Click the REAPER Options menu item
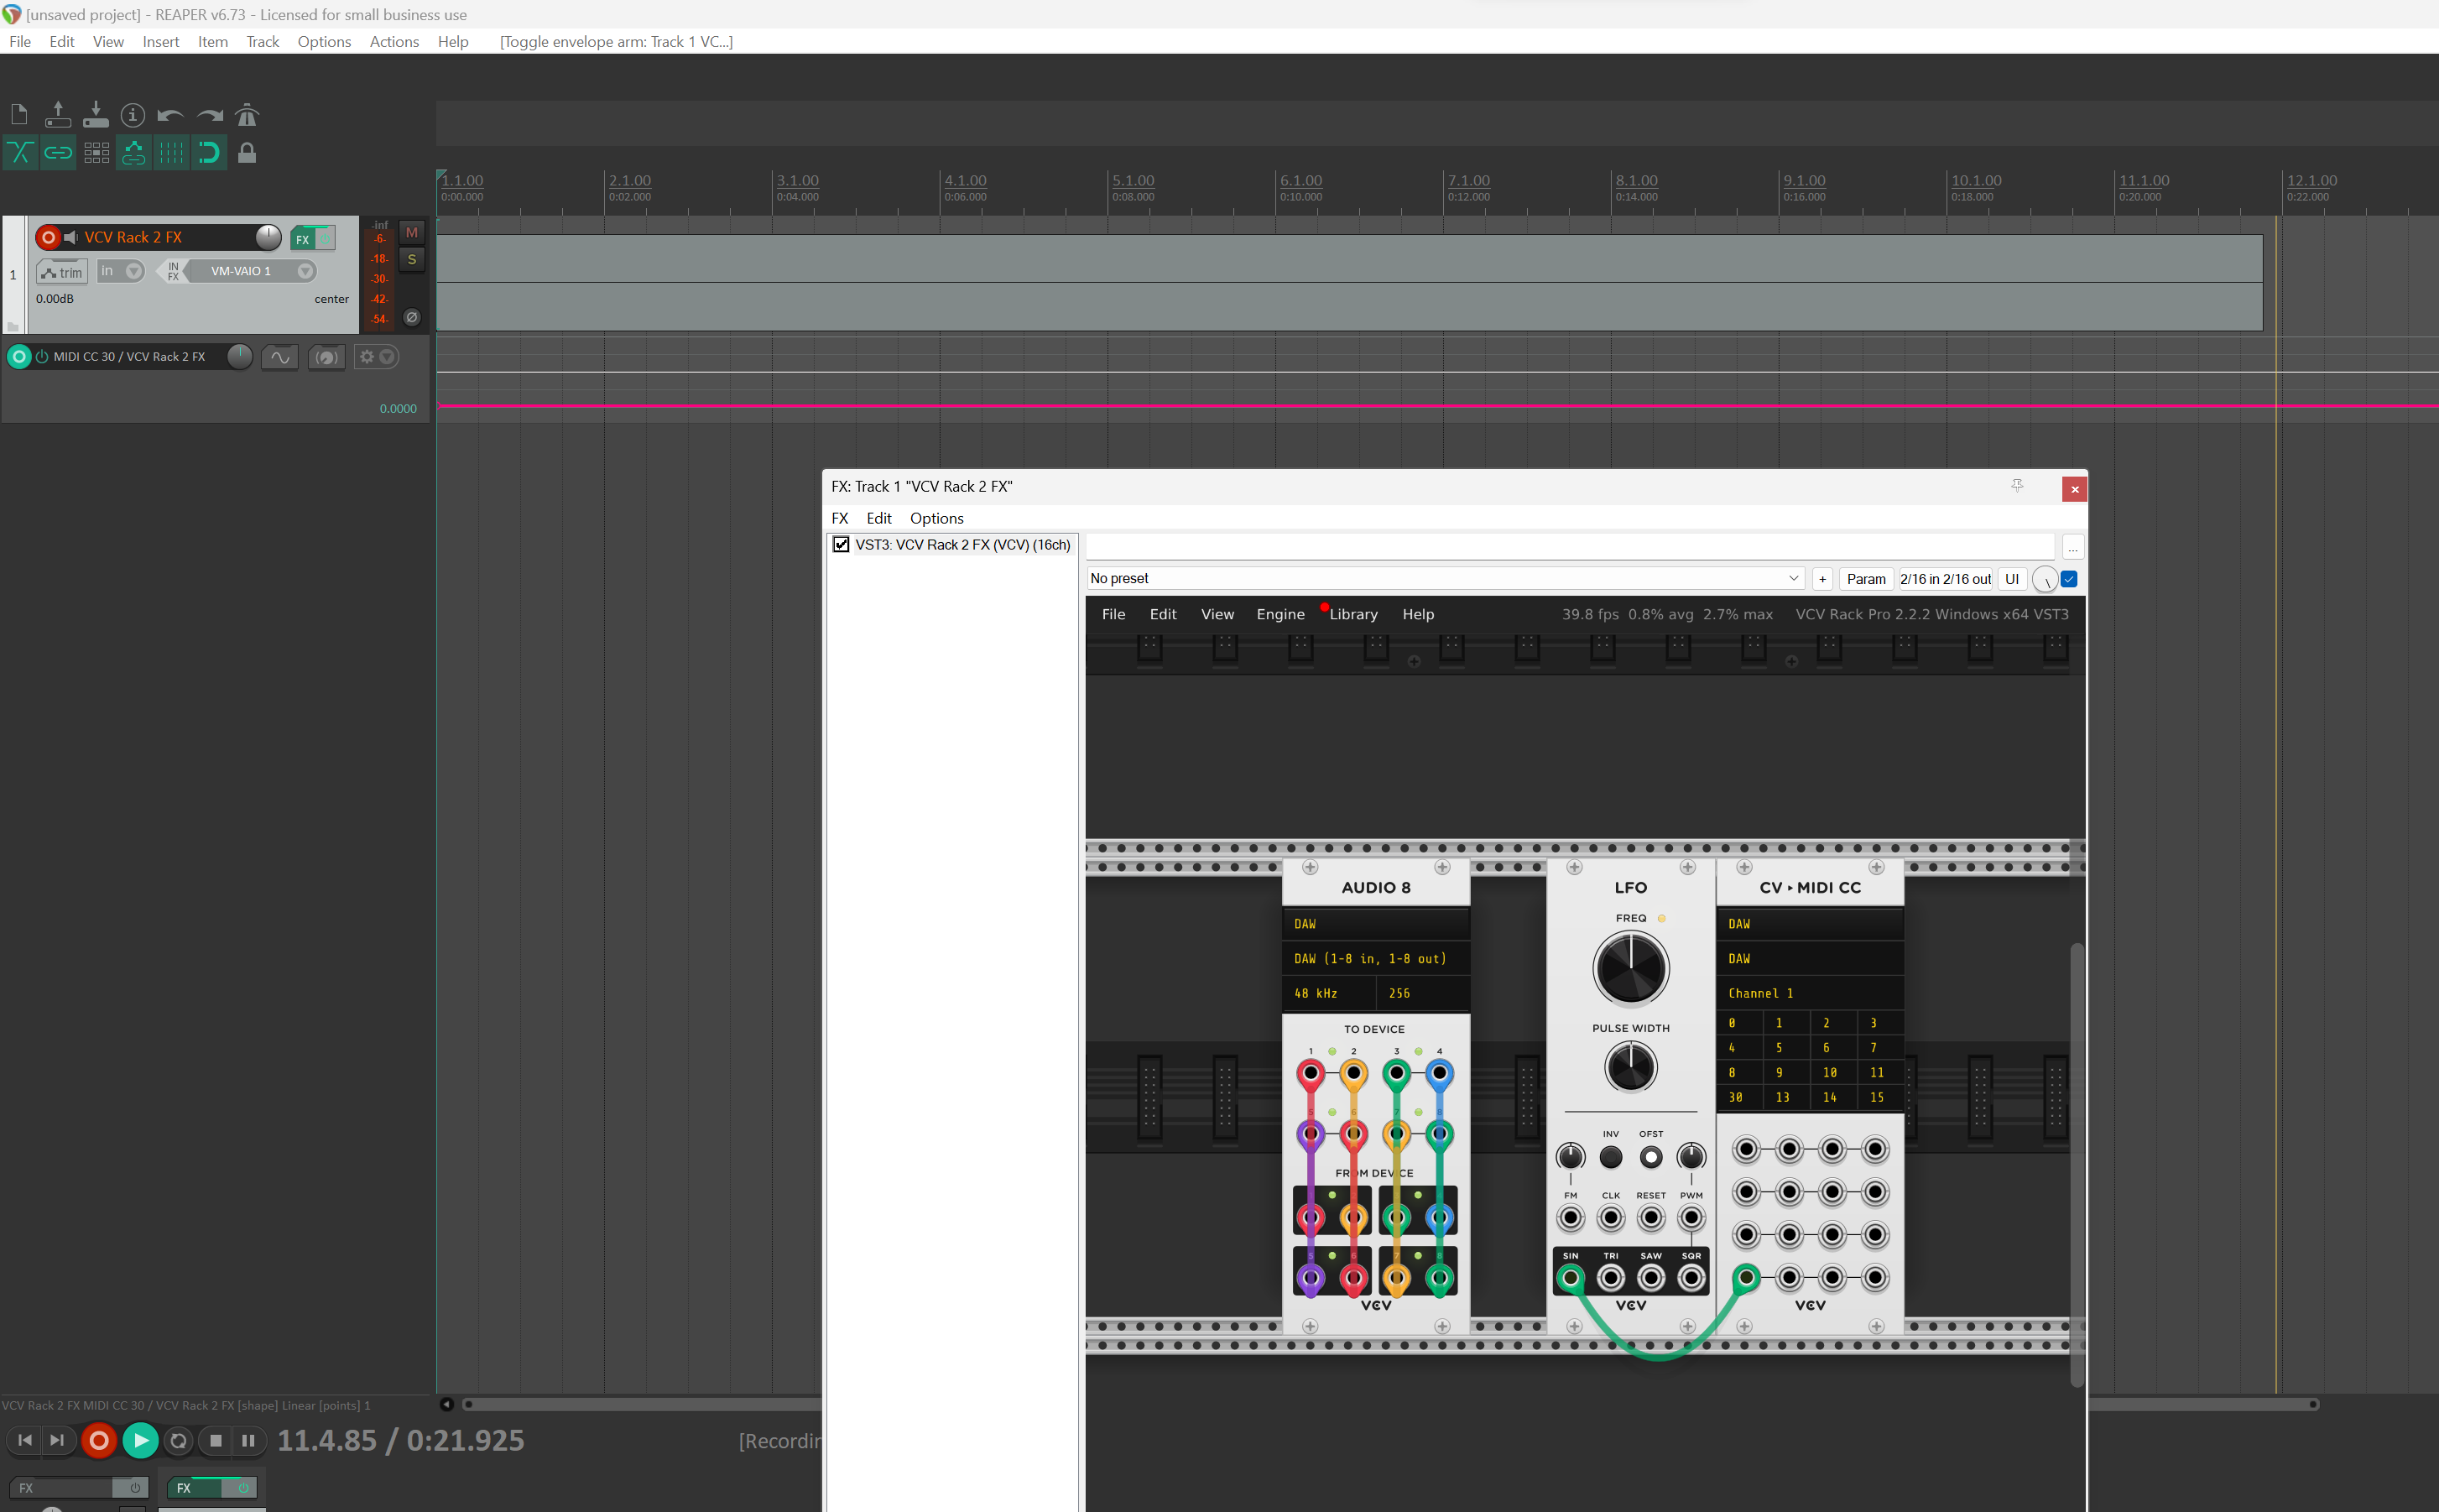 click(x=324, y=42)
